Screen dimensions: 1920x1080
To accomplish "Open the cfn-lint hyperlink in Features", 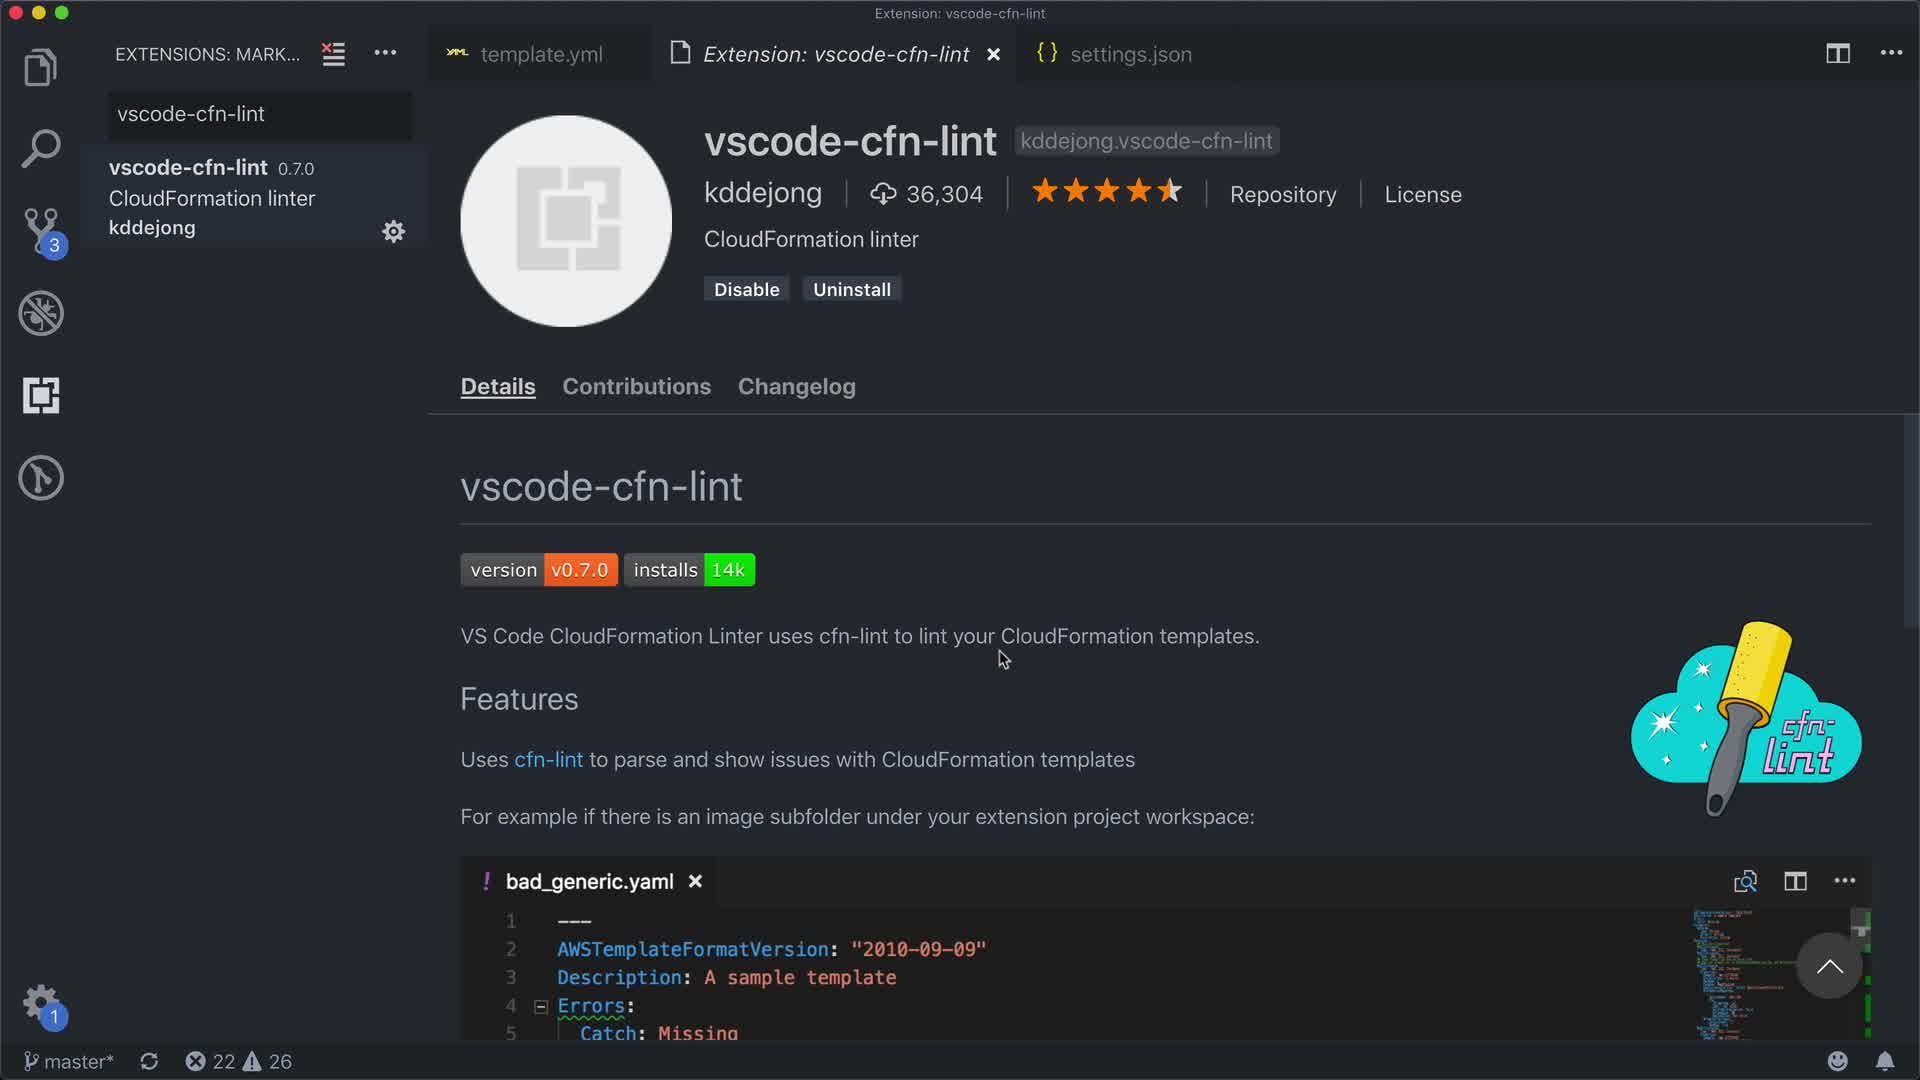I will (x=548, y=760).
